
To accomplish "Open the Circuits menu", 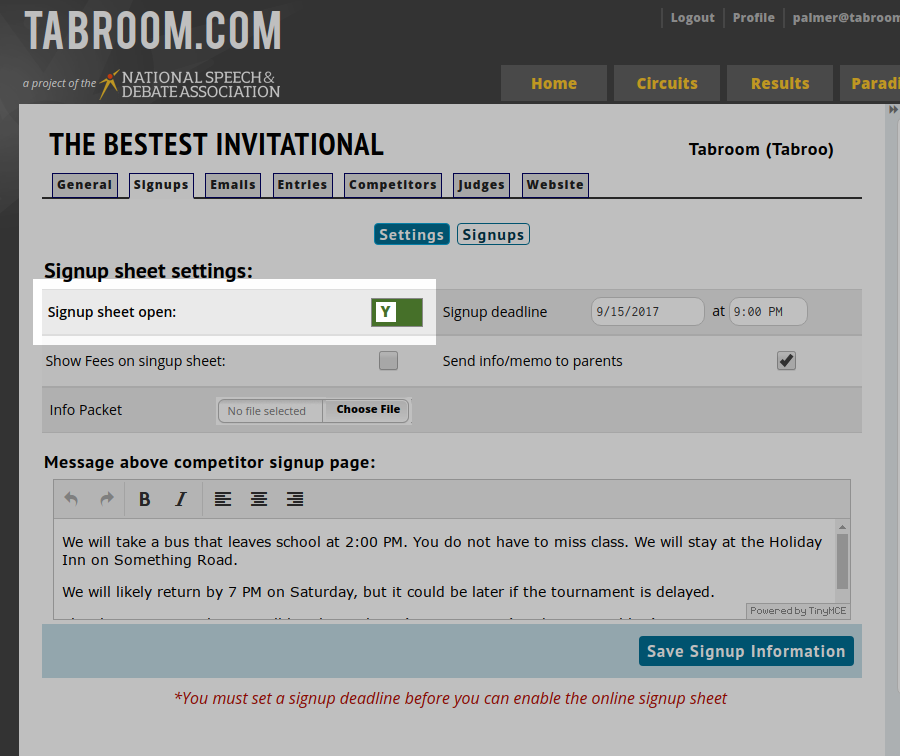I will 667,84.
